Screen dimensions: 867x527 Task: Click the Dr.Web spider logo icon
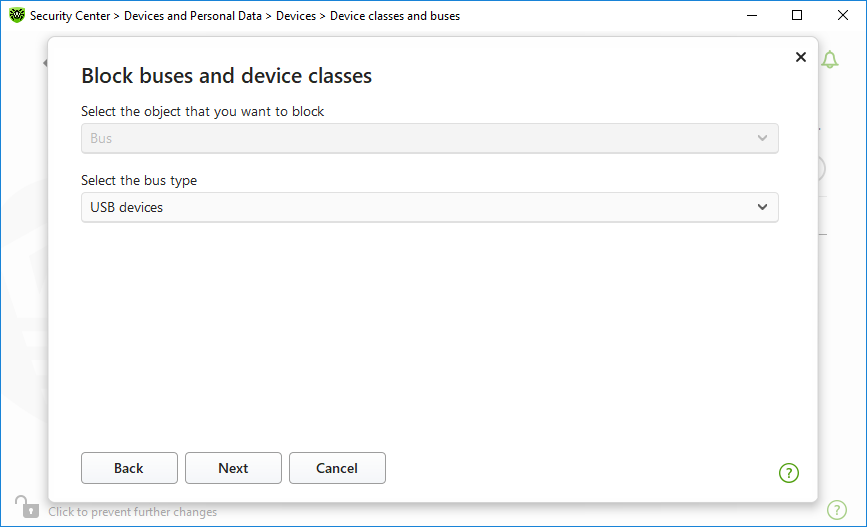coord(17,15)
